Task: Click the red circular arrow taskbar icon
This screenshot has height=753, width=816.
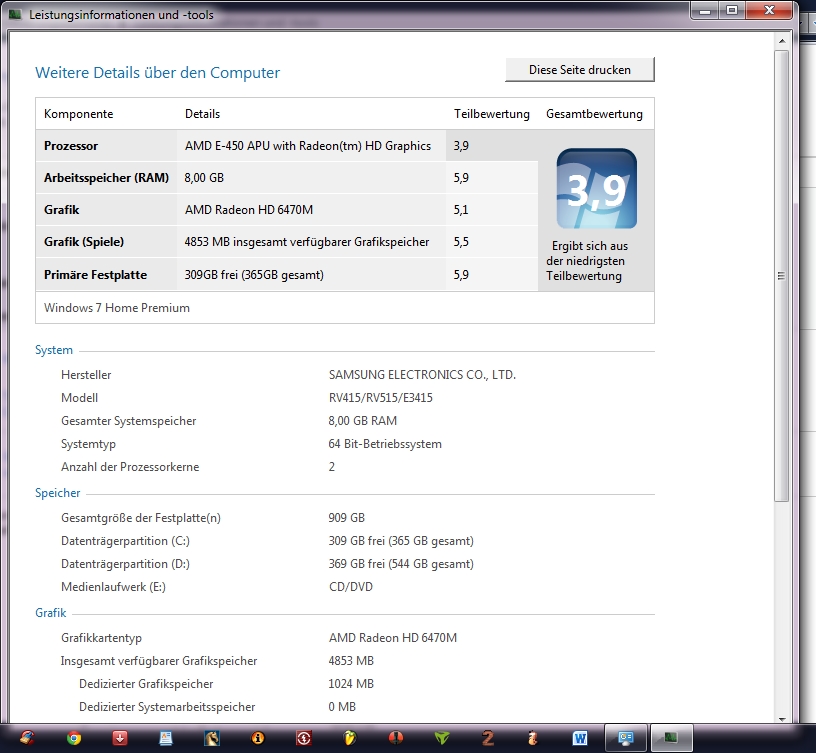Action: click(303, 738)
